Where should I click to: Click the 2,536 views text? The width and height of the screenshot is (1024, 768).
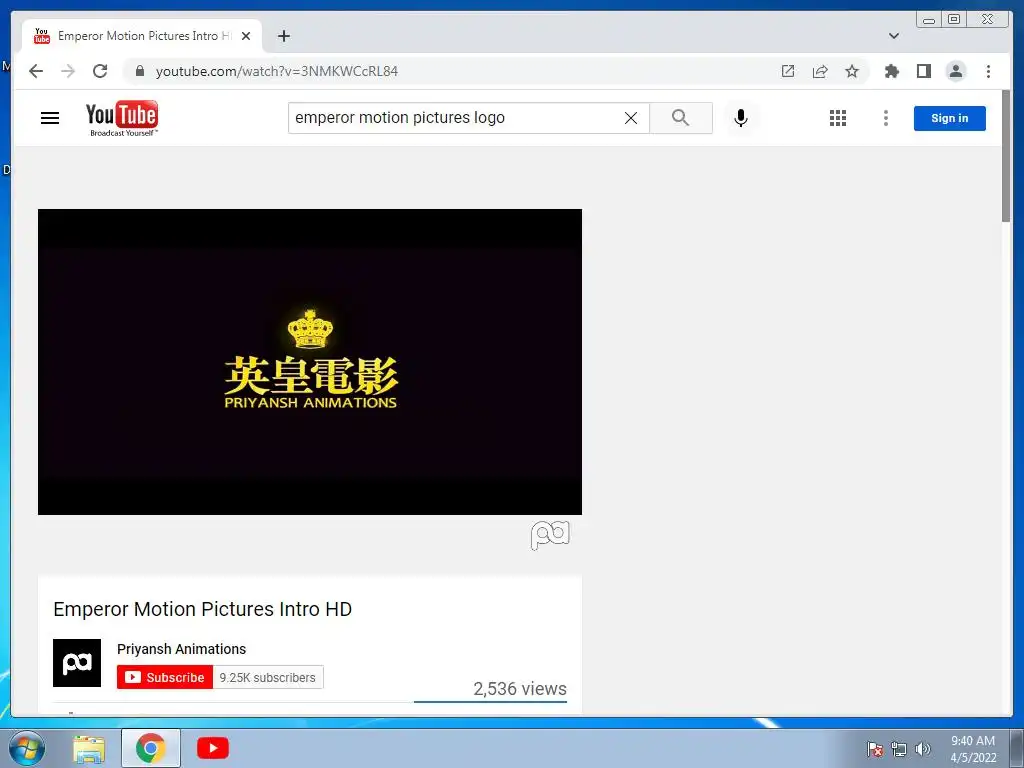(x=520, y=688)
